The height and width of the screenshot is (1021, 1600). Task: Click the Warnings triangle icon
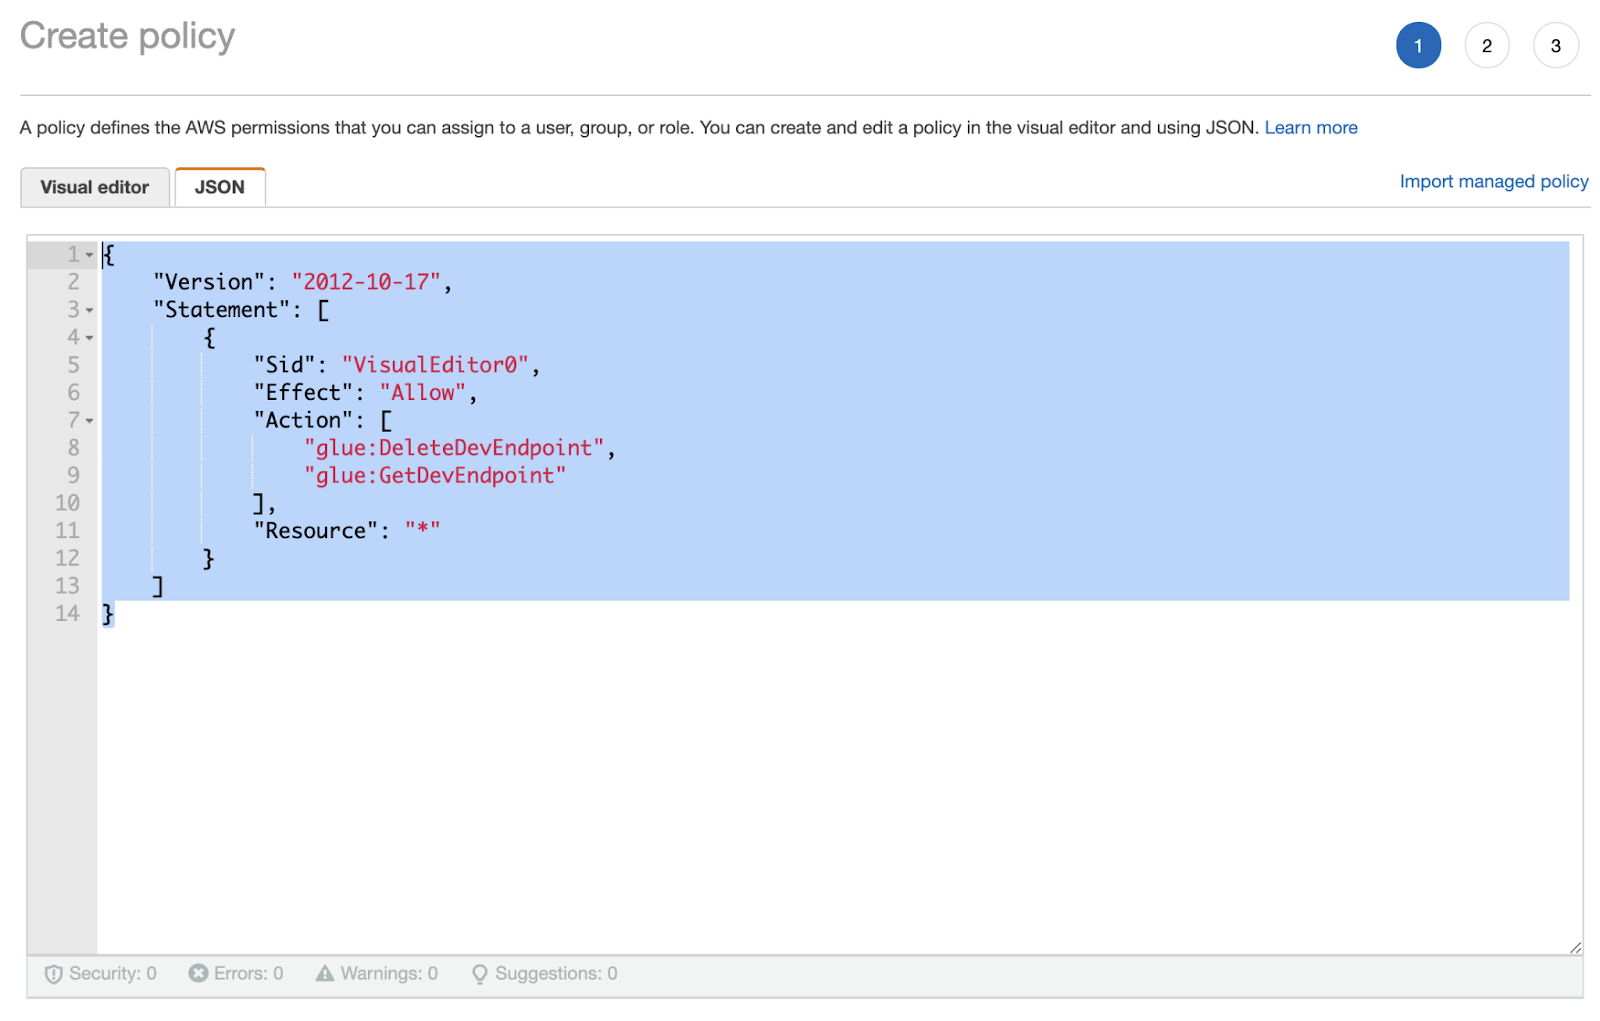pyautogui.click(x=325, y=973)
